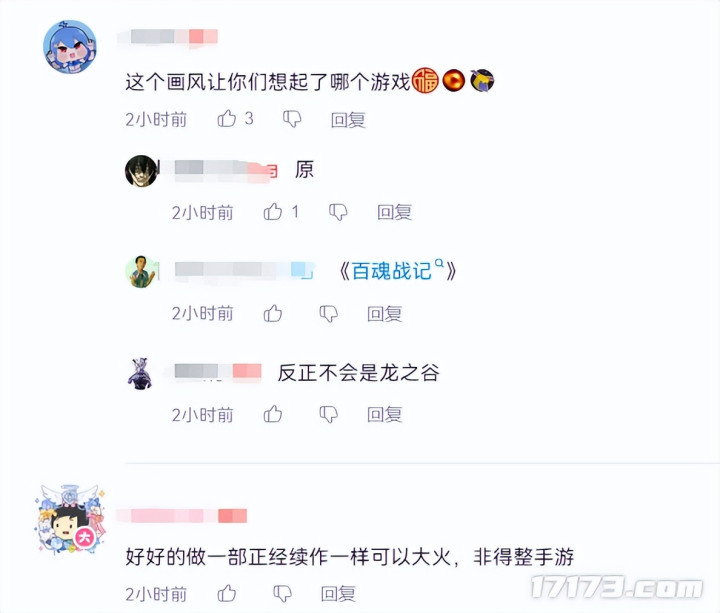Viewport: 720px width, 613px height.
Task: Like the comment asking about the art style
Action: 226,118
